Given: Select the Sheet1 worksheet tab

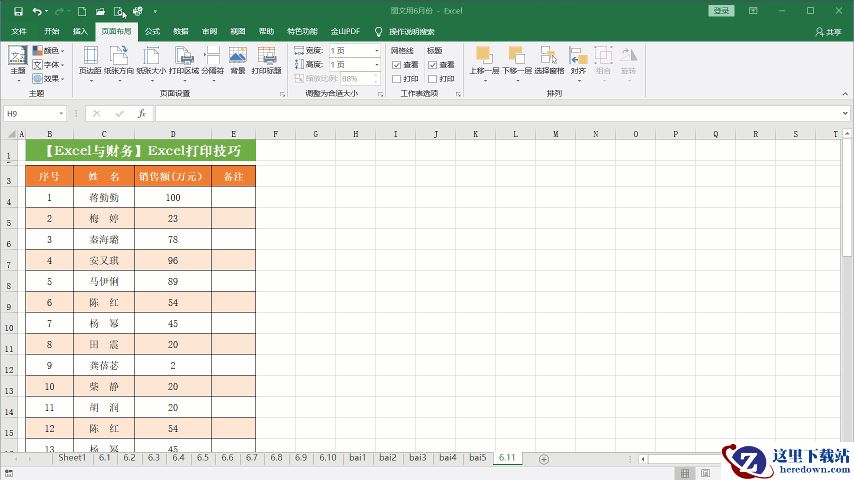Looking at the screenshot, I should click(x=72, y=458).
